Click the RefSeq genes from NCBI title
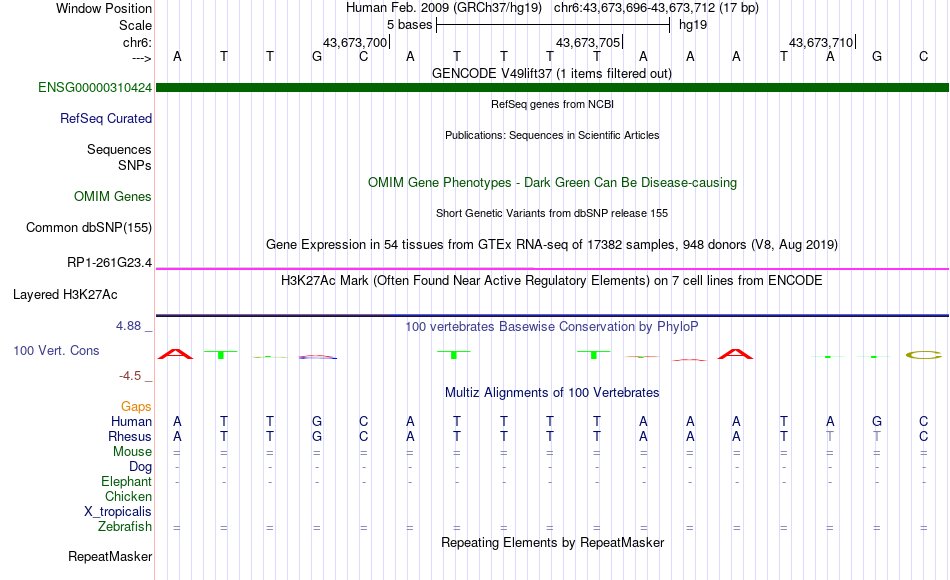 point(553,104)
